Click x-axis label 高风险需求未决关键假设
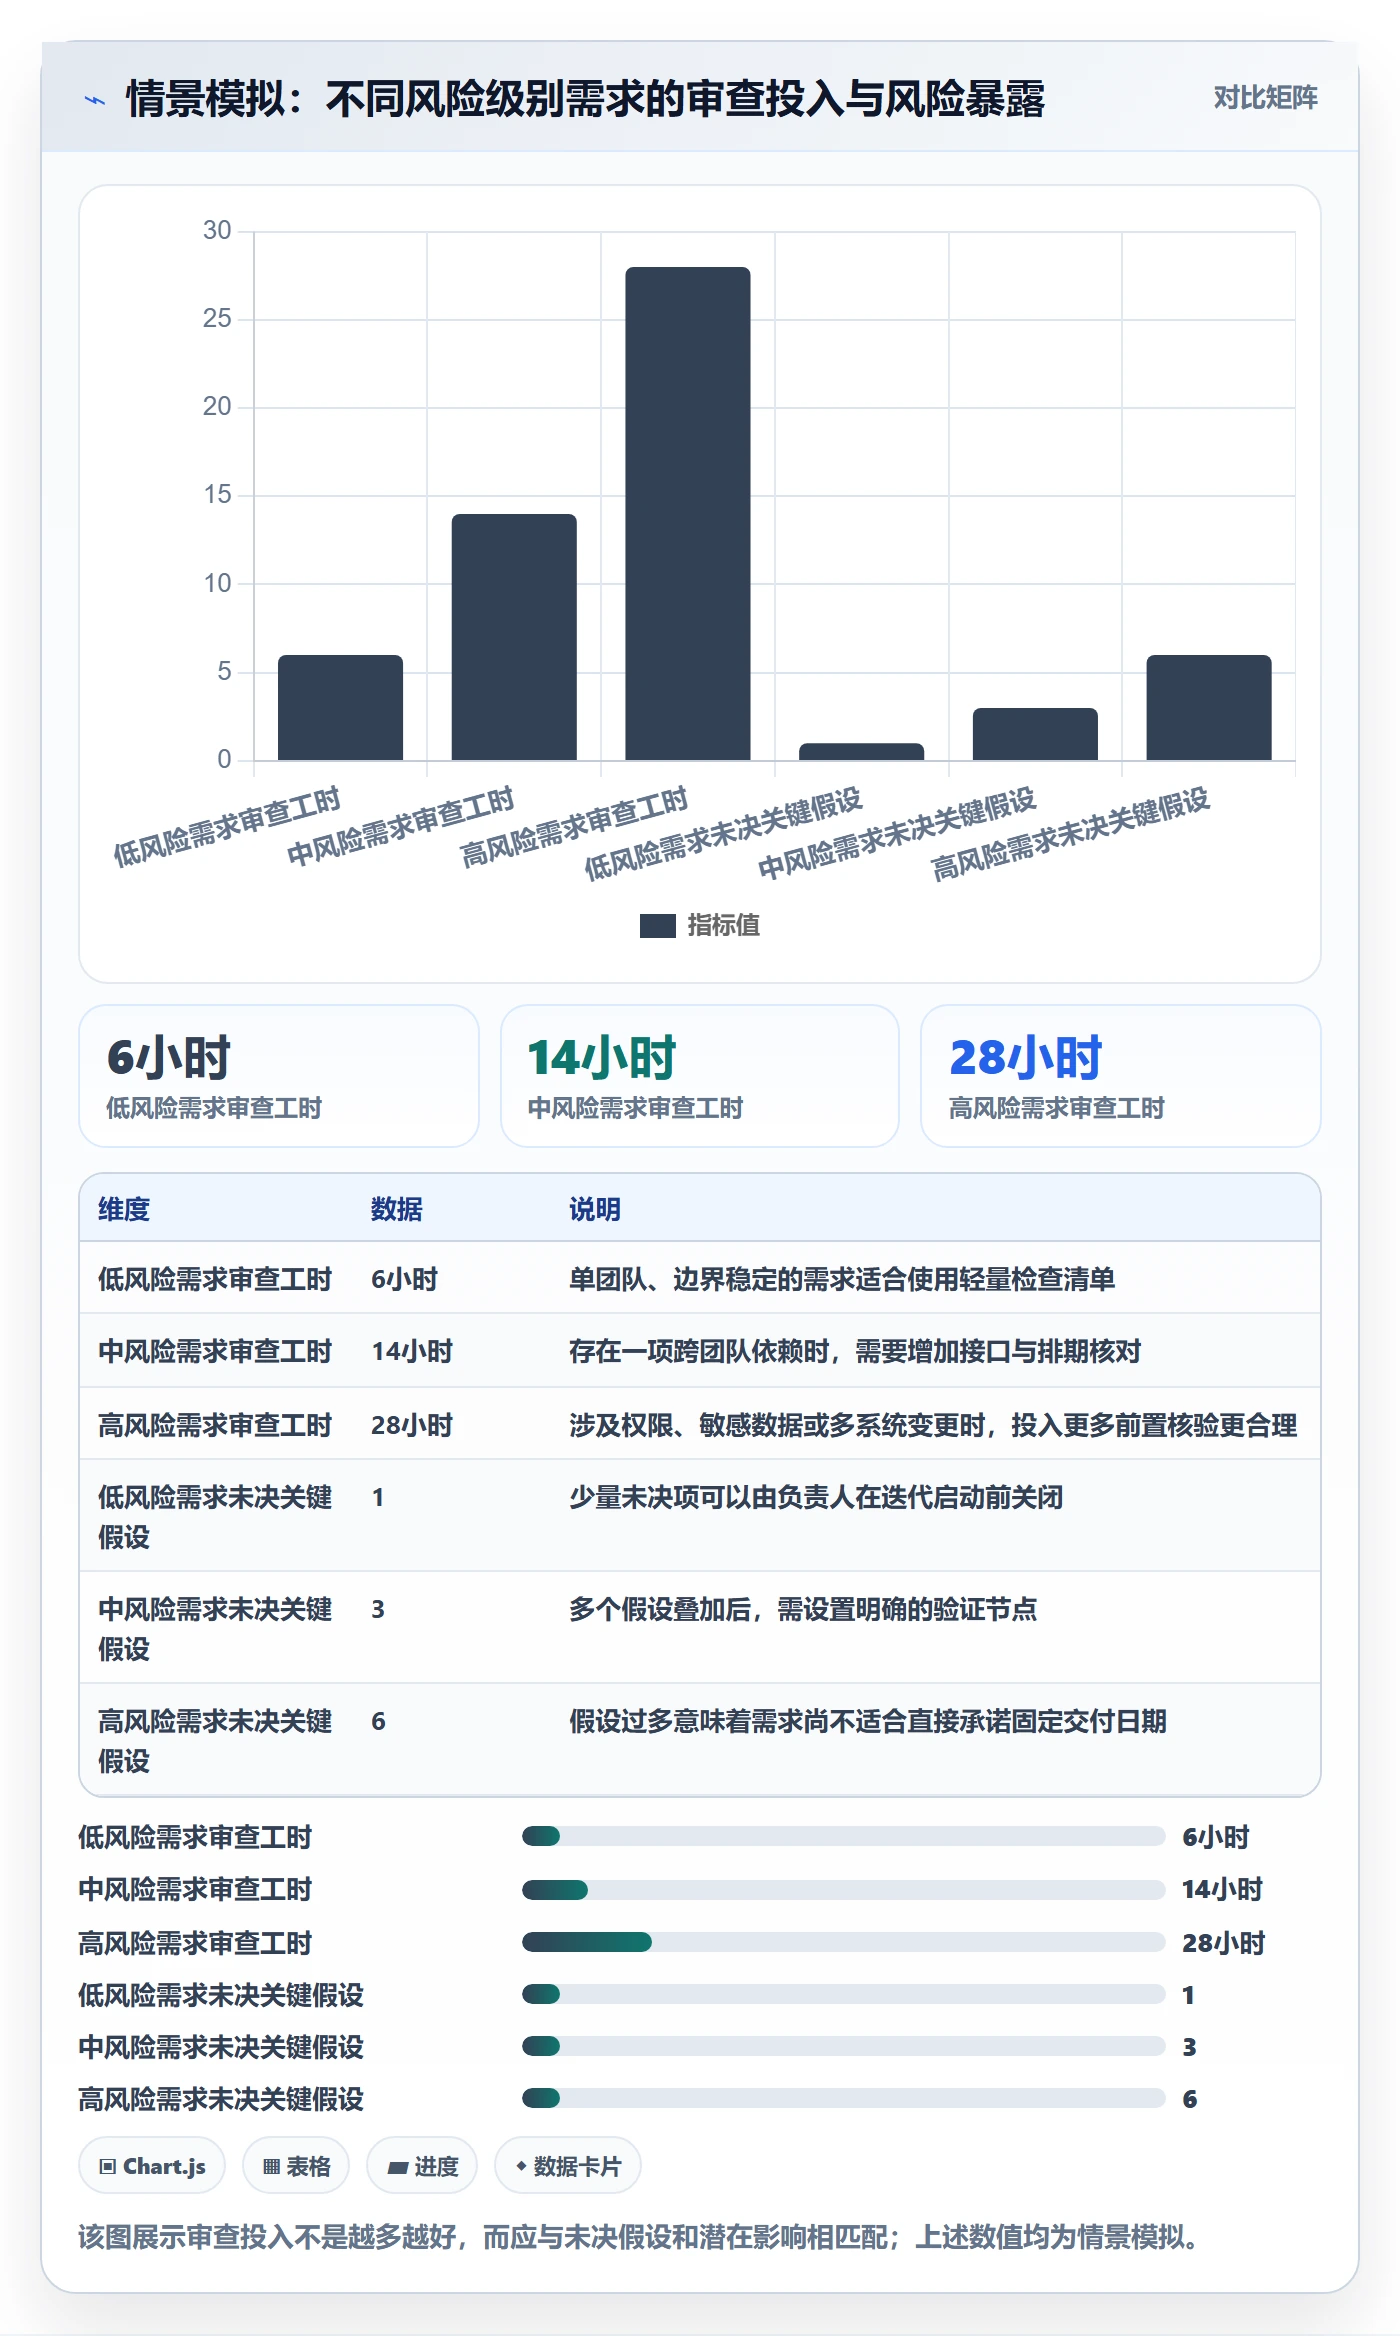 pyautogui.click(x=1070, y=834)
